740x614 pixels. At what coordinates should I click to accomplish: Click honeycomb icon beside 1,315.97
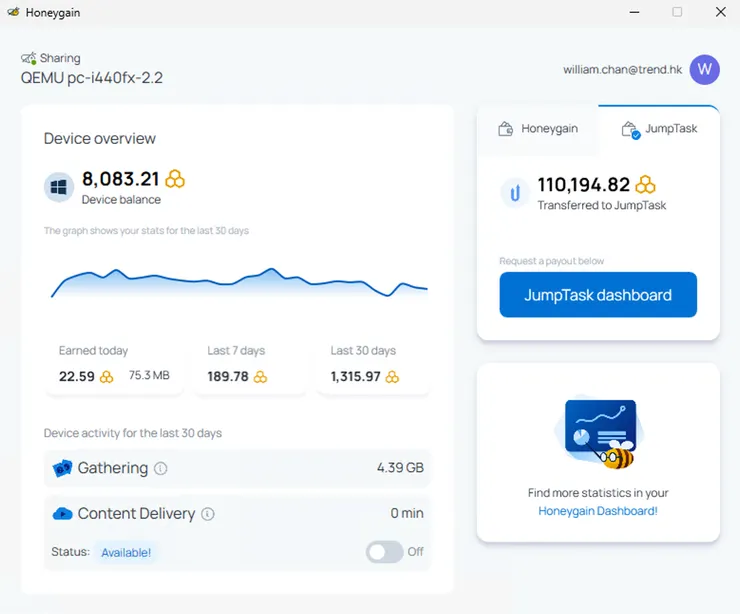tap(392, 377)
